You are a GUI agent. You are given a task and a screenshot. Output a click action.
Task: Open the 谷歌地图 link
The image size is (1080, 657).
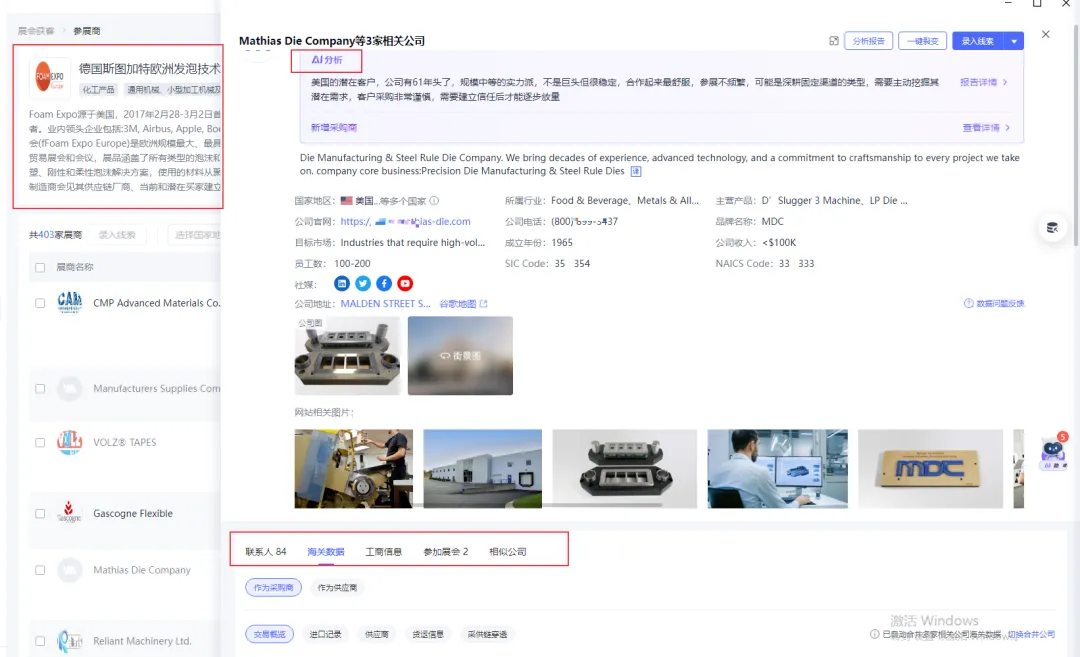point(458,304)
